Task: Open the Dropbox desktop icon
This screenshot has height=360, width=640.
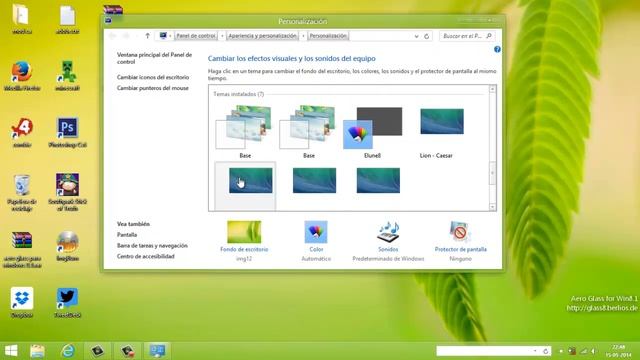Action: (22, 302)
